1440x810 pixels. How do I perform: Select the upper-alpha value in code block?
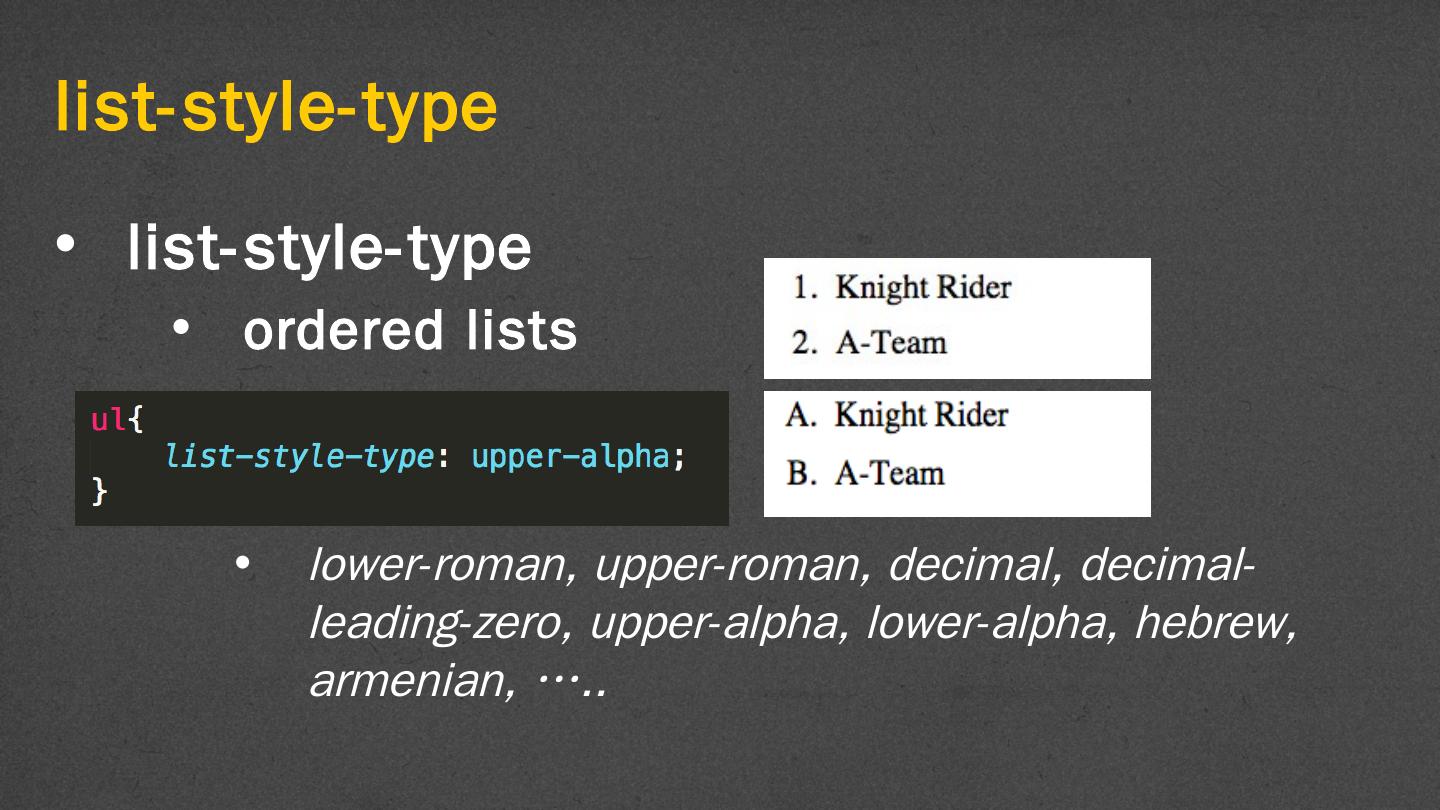(x=569, y=456)
